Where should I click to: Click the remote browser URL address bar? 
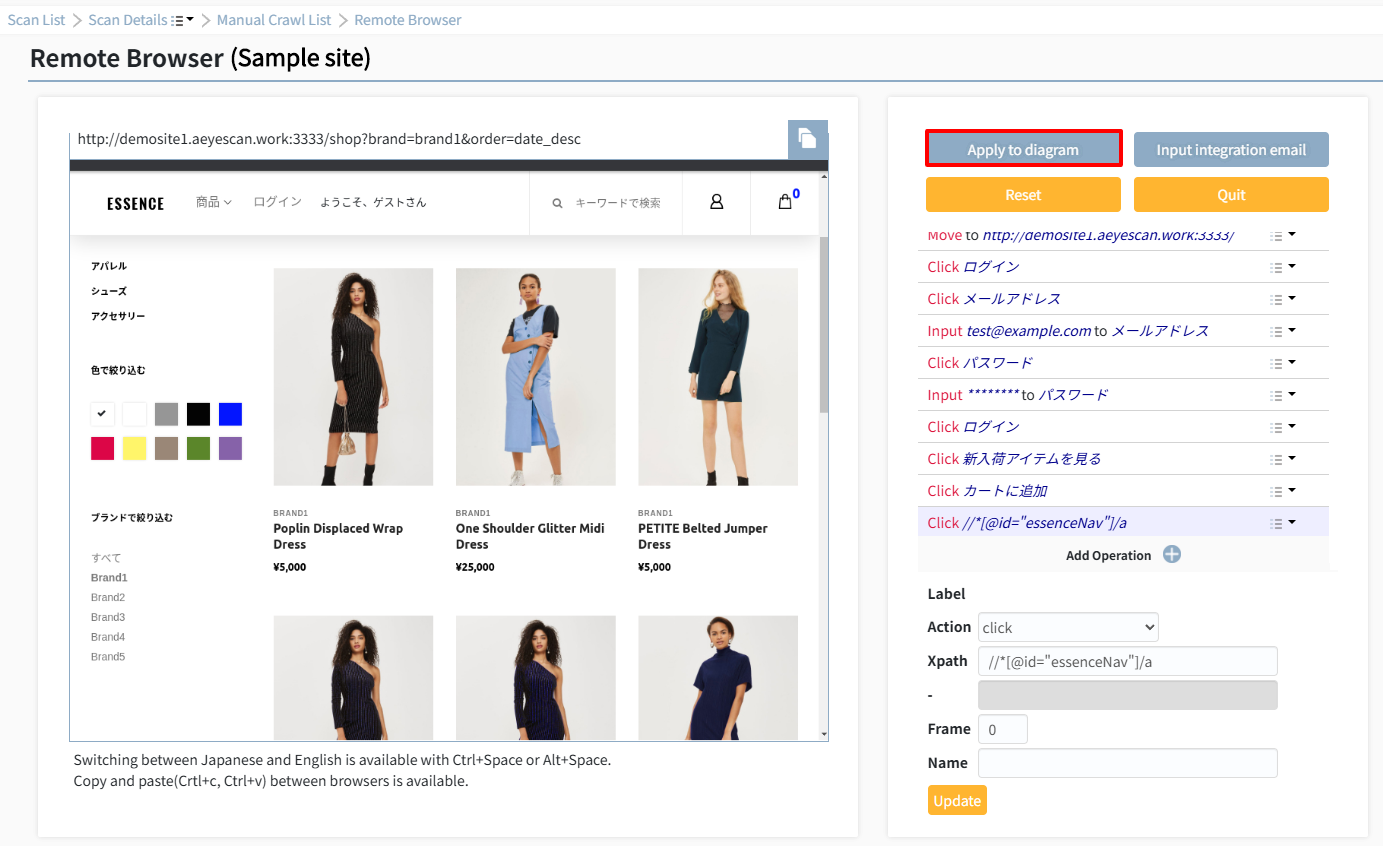429,139
